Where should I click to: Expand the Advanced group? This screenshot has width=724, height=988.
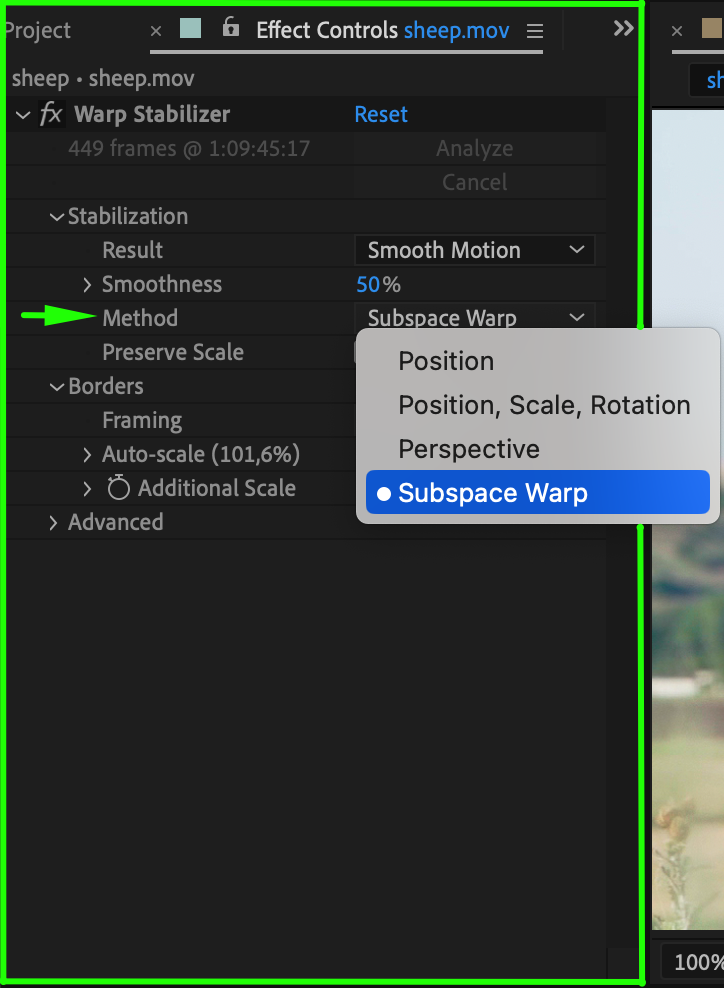(x=54, y=523)
